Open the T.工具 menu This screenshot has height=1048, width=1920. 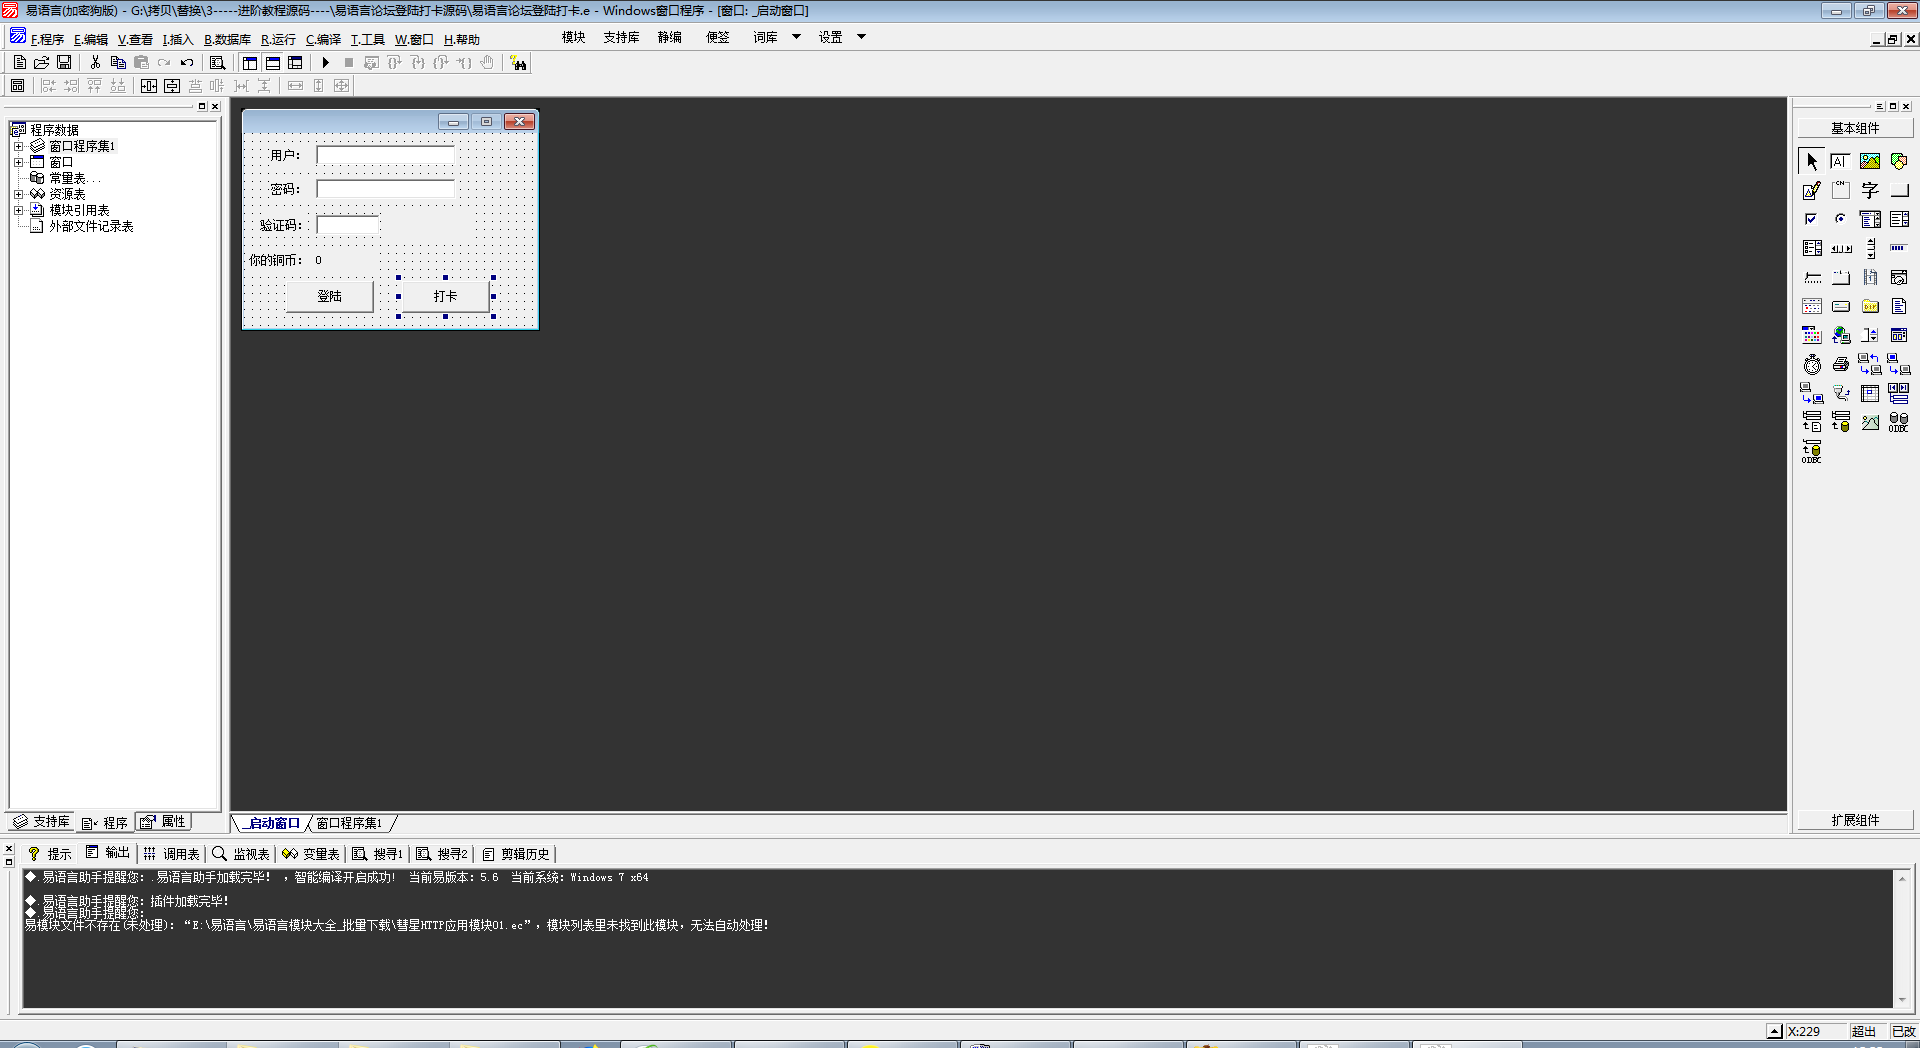pyautogui.click(x=367, y=40)
